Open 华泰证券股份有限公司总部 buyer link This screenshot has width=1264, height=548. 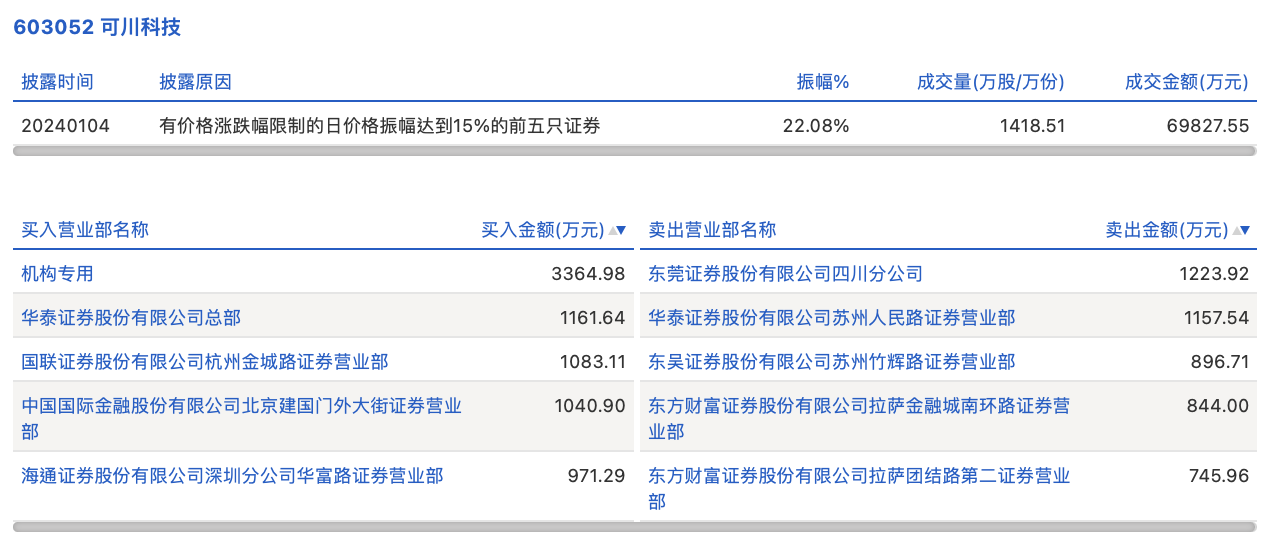pos(131,317)
